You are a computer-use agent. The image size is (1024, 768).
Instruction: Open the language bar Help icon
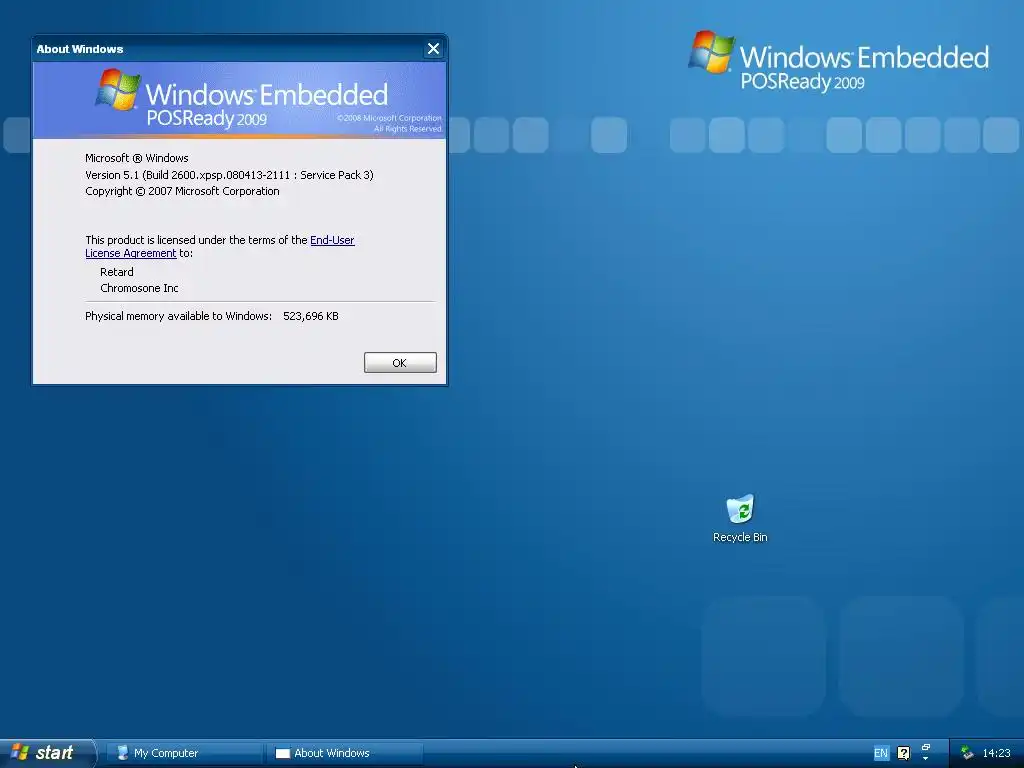click(903, 753)
